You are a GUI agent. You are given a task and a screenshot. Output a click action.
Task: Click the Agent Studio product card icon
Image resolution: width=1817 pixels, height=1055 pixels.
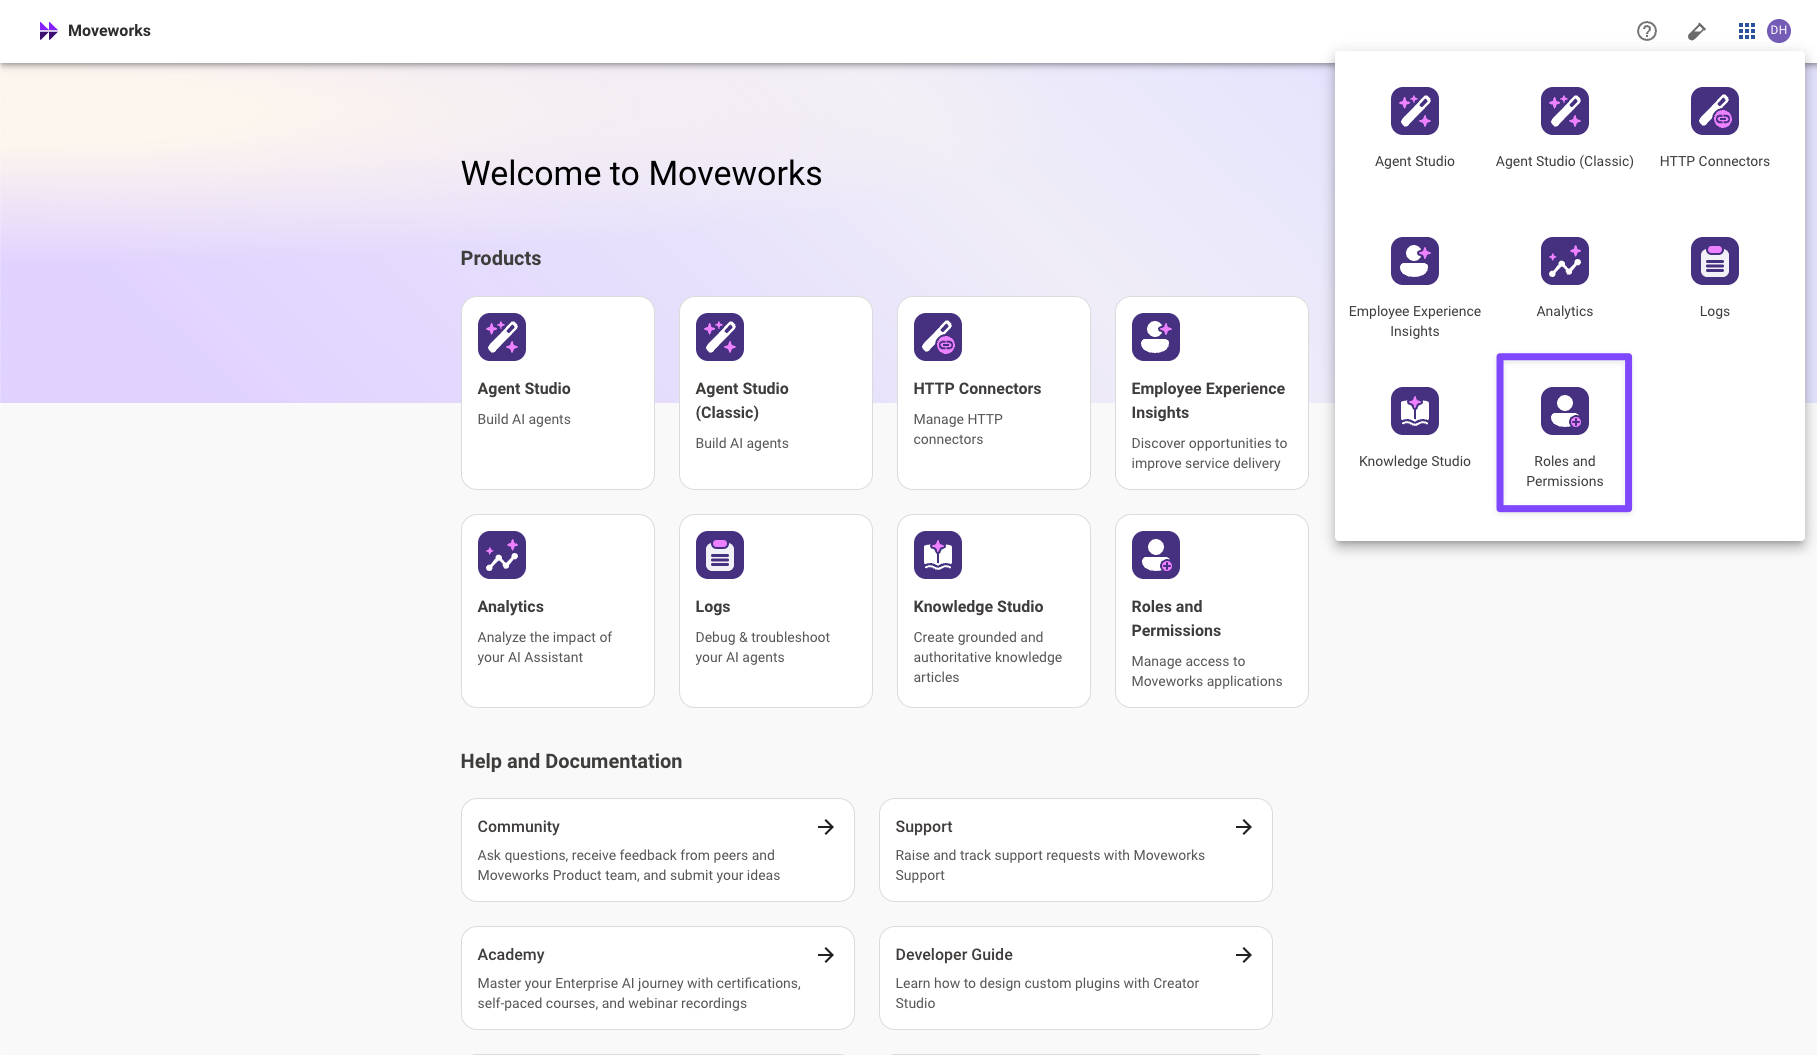click(502, 337)
